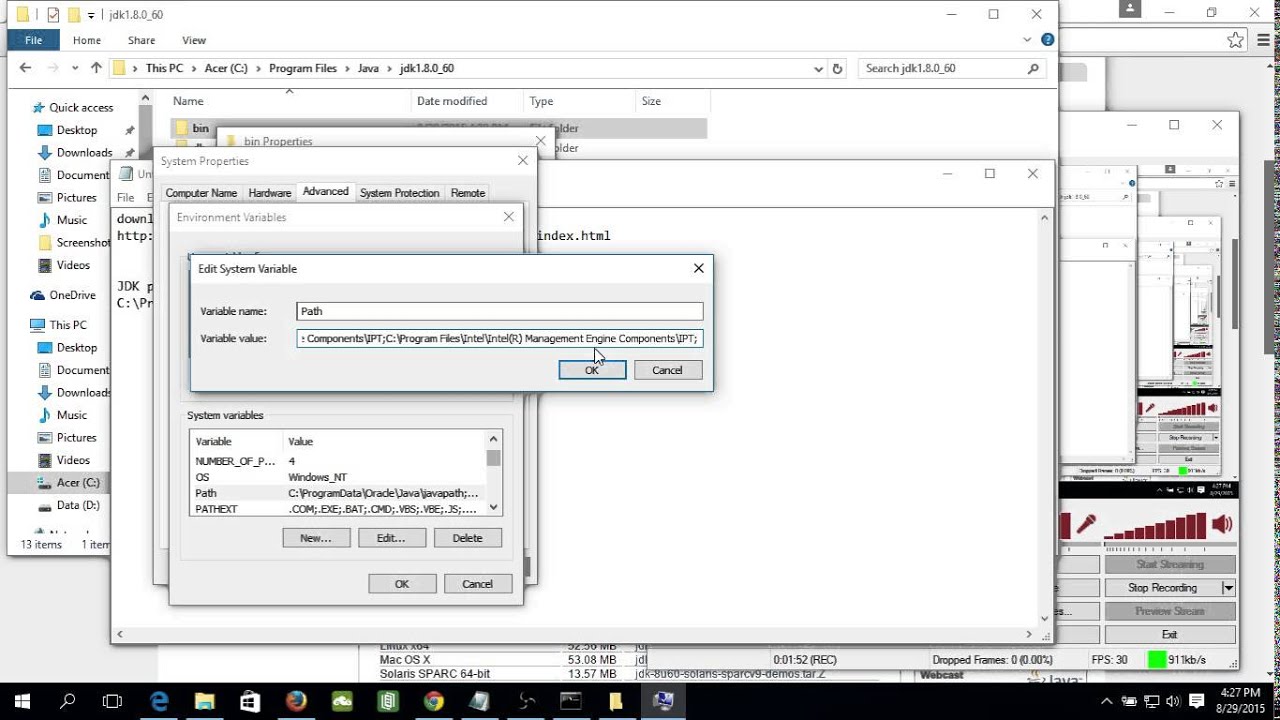Open the Computer Name tab
The height and width of the screenshot is (720, 1280).
pos(201,193)
